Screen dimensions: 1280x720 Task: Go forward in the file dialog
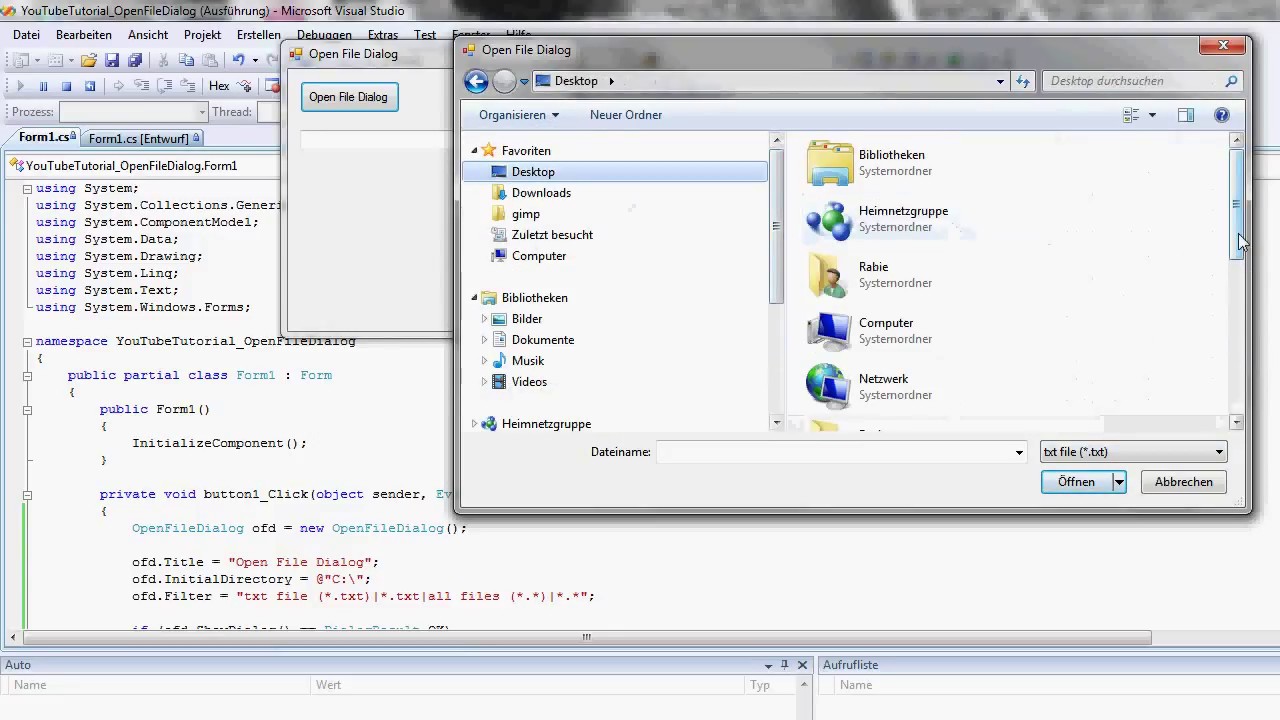pyautogui.click(x=504, y=81)
